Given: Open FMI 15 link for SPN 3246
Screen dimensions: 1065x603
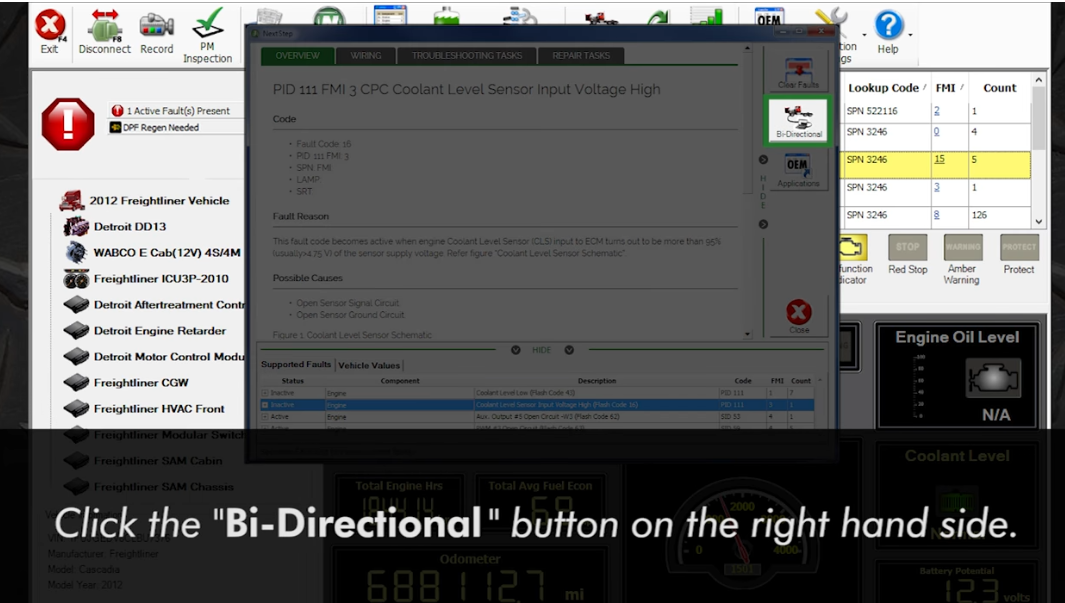Looking at the screenshot, I should (939, 159).
